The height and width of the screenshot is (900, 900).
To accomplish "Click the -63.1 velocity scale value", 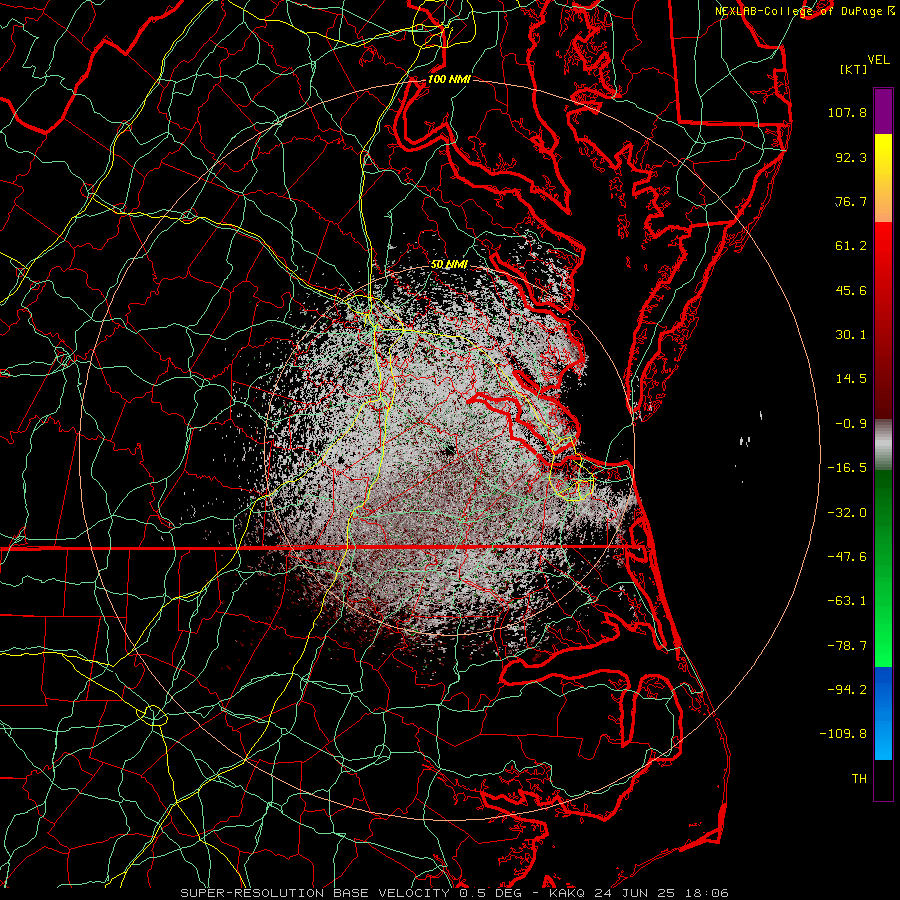I will [x=847, y=601].
